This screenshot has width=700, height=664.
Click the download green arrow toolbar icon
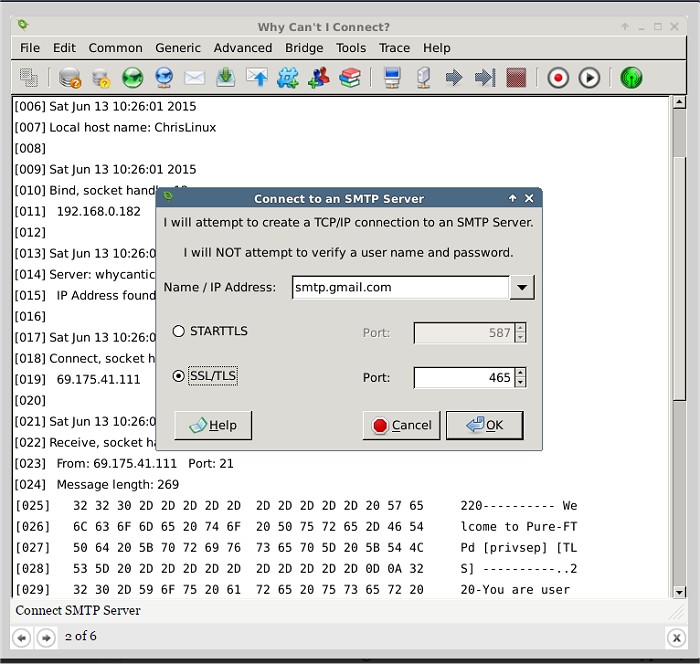click(225, 77)
